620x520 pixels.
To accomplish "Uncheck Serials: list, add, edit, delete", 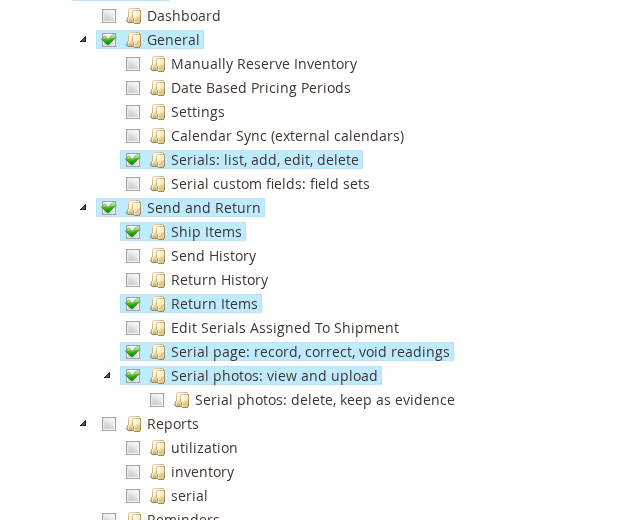I will pos(133,160).
